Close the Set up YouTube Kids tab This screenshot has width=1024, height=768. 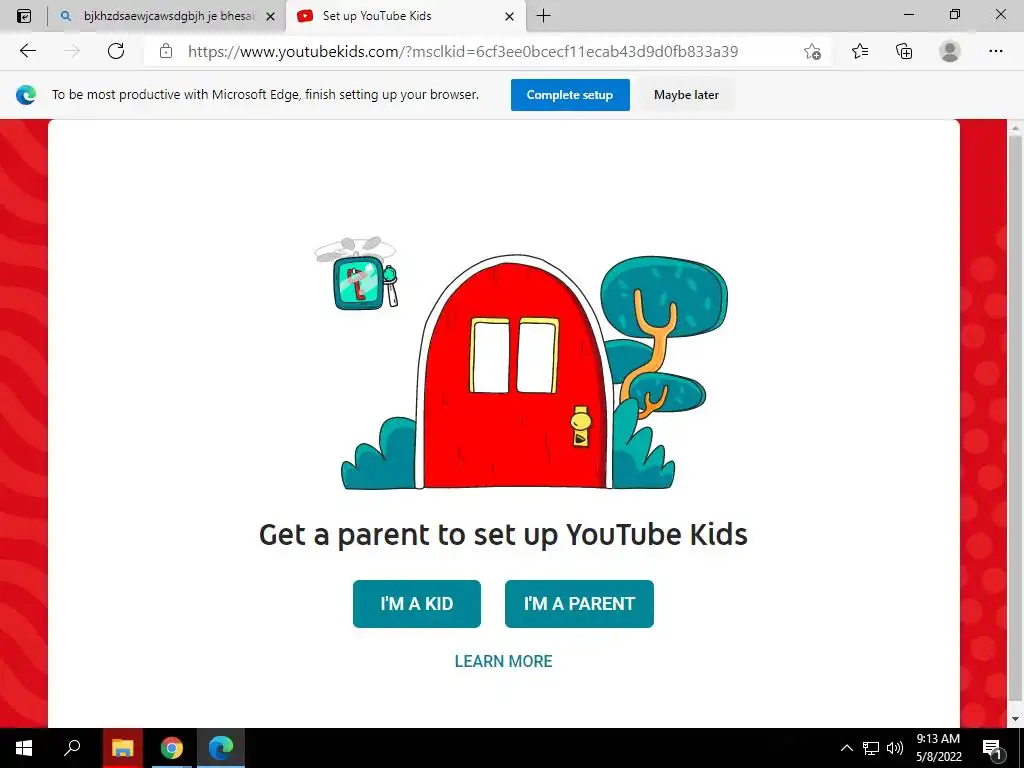(x=509, y=16)
